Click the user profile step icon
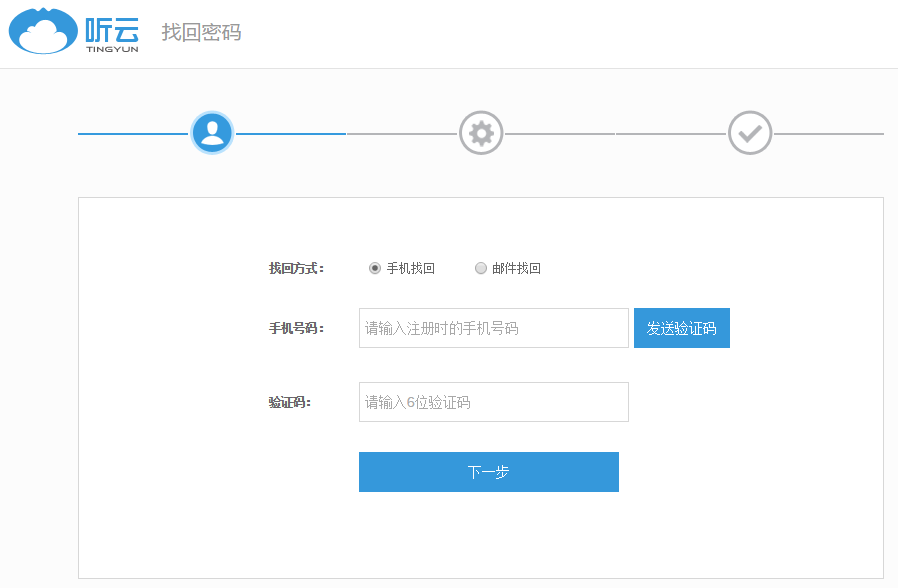 pyautogui.click(x=212, y=133)
